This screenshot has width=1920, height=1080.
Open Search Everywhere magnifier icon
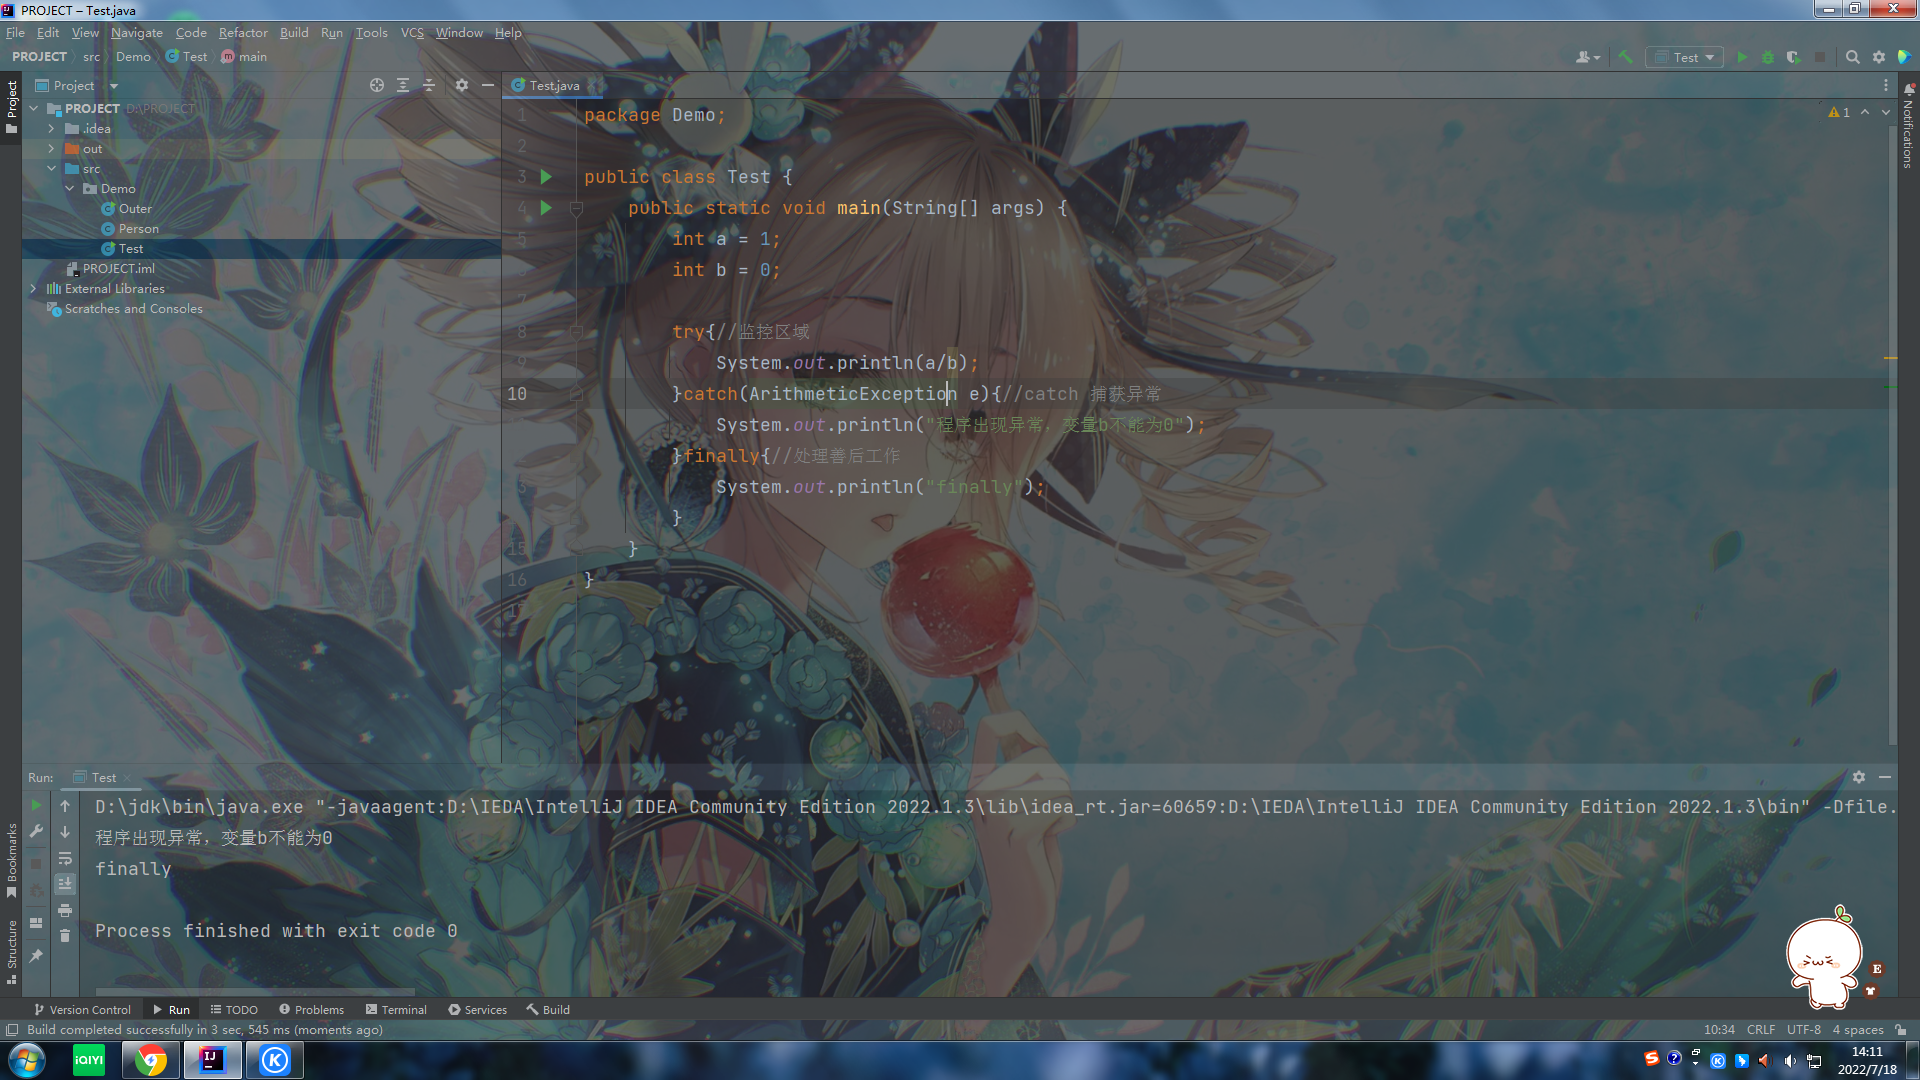(1852, 57)
